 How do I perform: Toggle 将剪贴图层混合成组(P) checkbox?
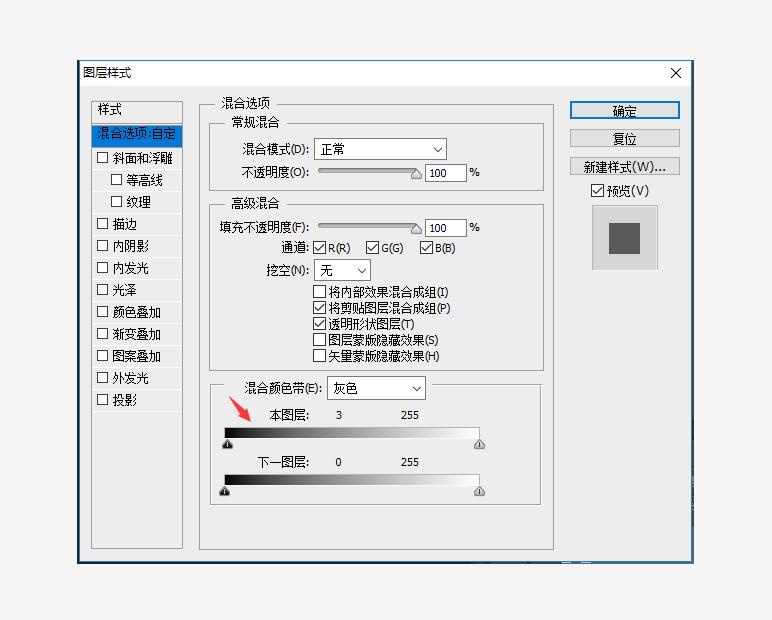[320, 308]
